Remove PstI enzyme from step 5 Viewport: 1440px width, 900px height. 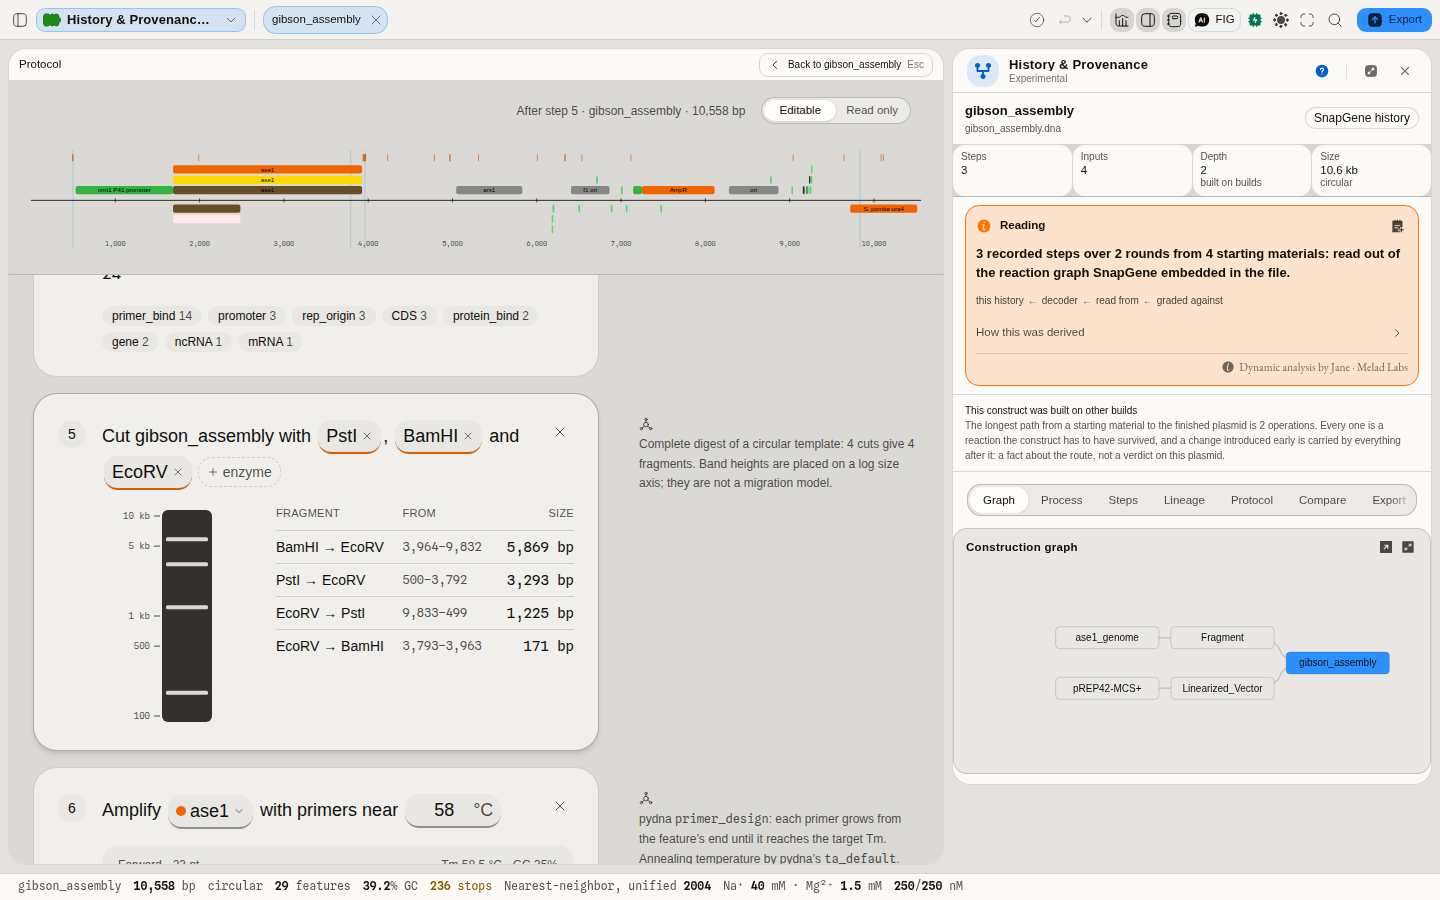point(367,436)
